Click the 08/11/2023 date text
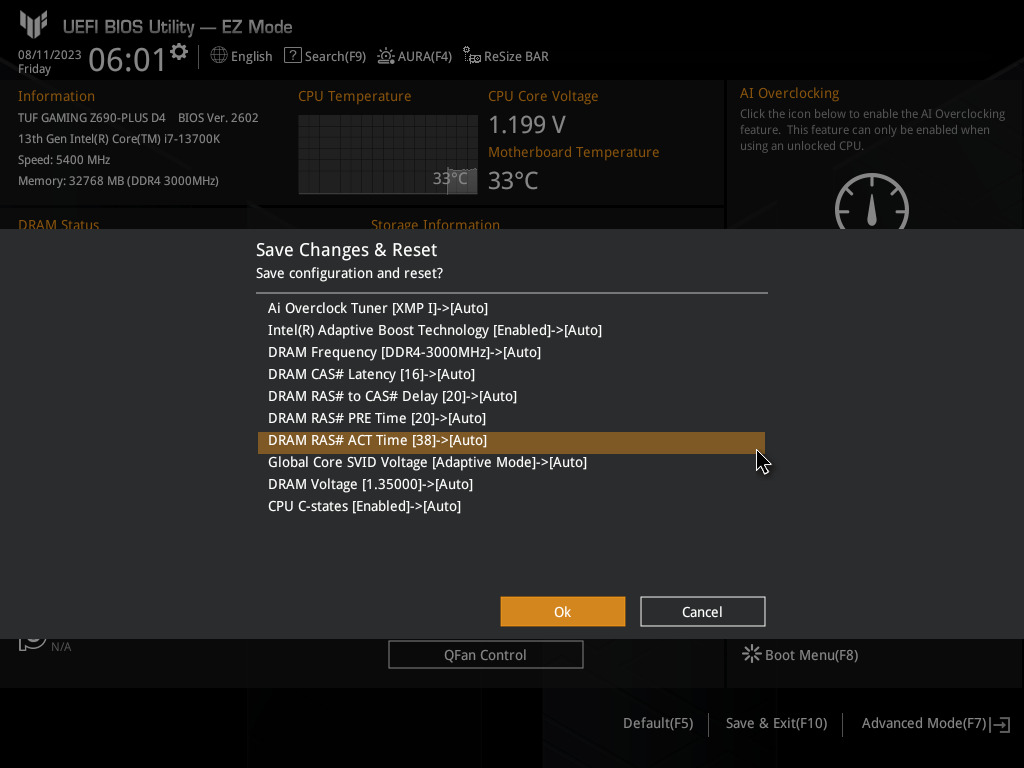The image size is (1024, 768). click(x=50, y=55)
